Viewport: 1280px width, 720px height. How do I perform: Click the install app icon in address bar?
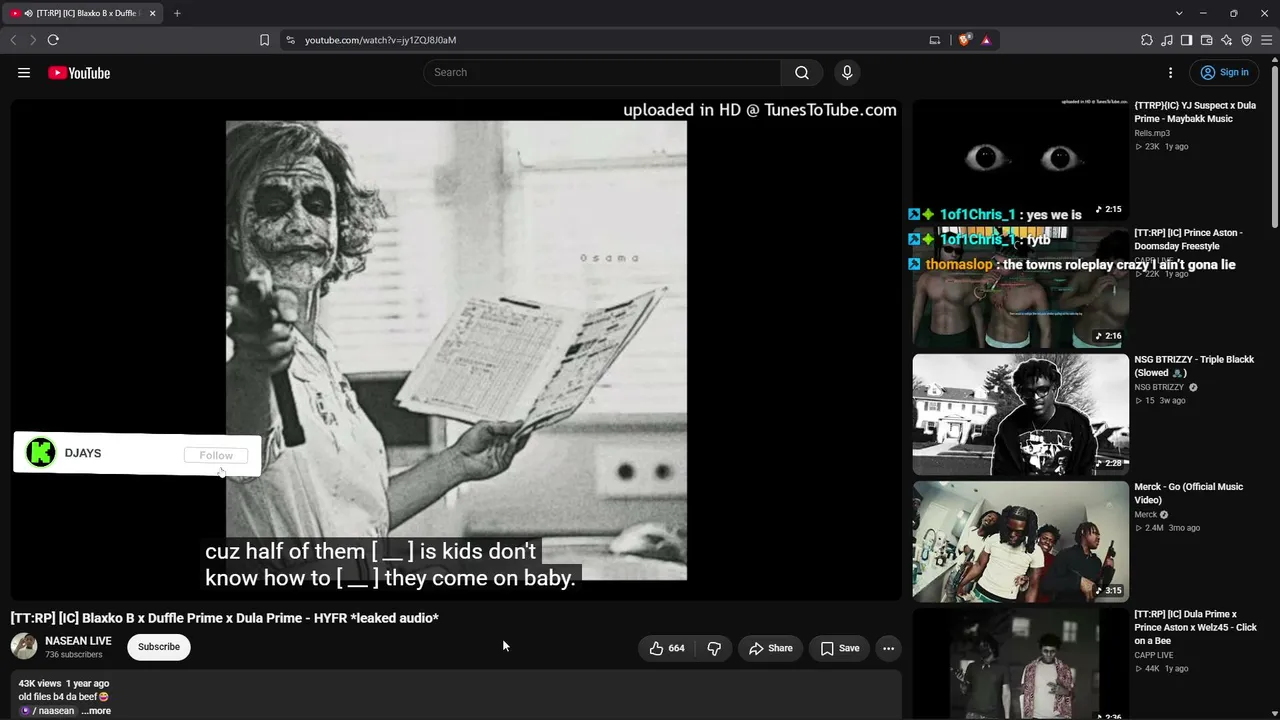(935, 40)
